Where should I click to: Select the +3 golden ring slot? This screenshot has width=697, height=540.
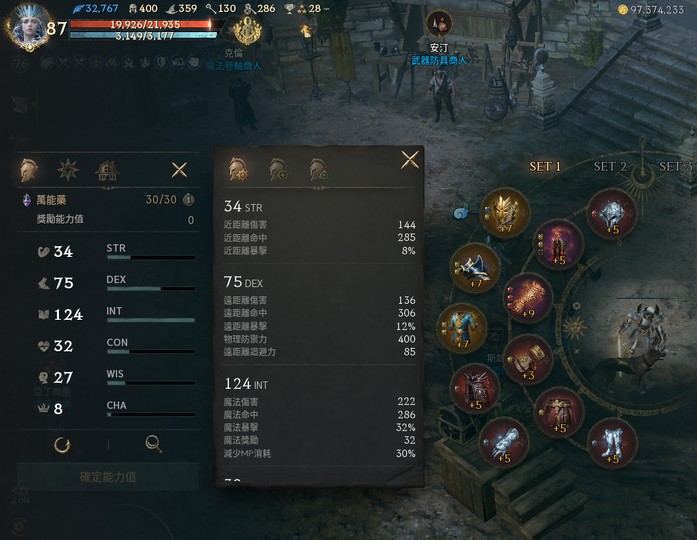click(x=528, y=360)
